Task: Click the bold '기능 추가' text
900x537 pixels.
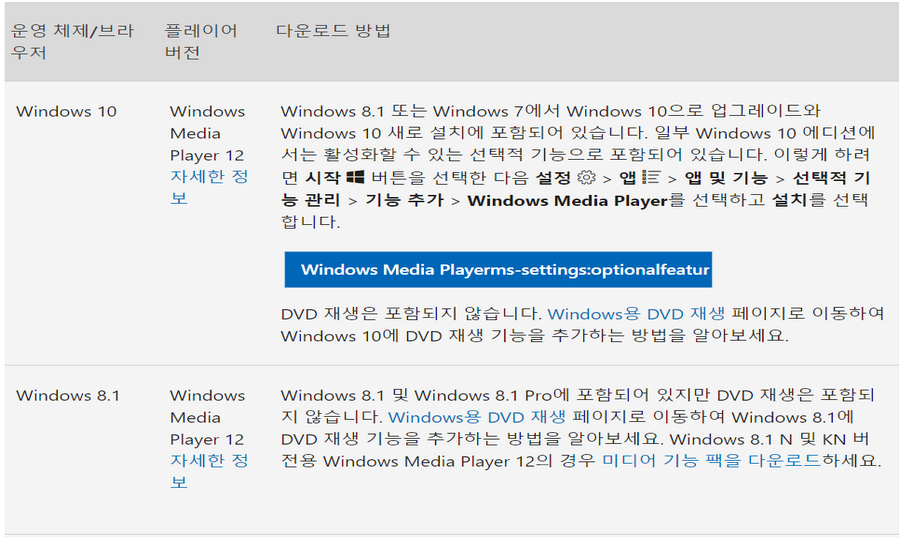Action: [x=405, y=200]
